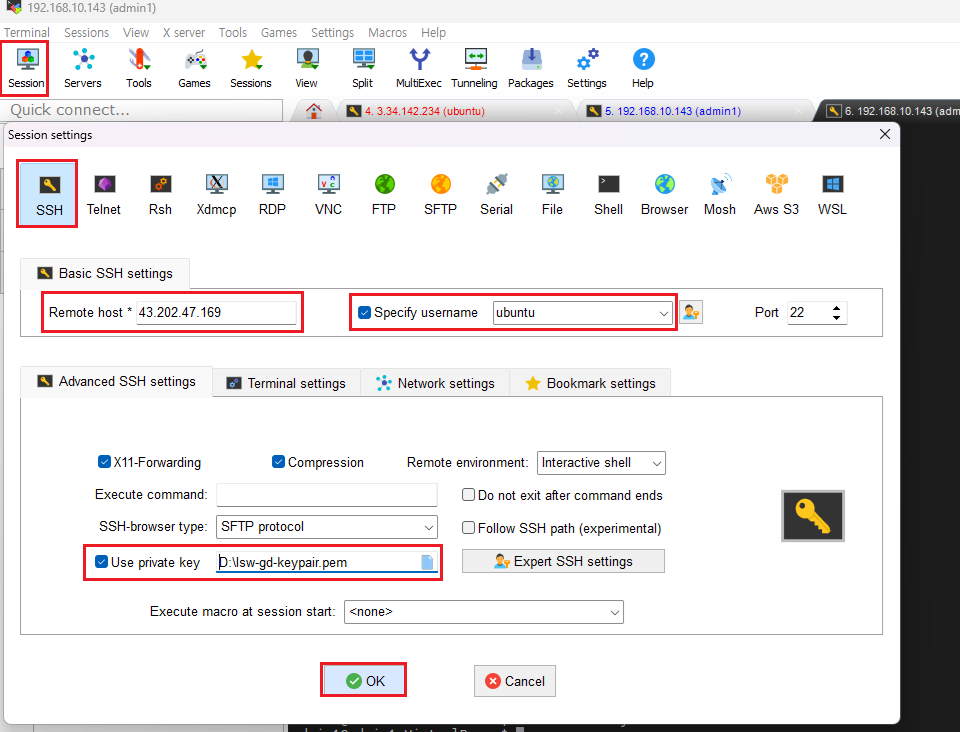960x732 pixels.
Task: Enable Follow SSH path (experimental)
Action: click(468, 528)
